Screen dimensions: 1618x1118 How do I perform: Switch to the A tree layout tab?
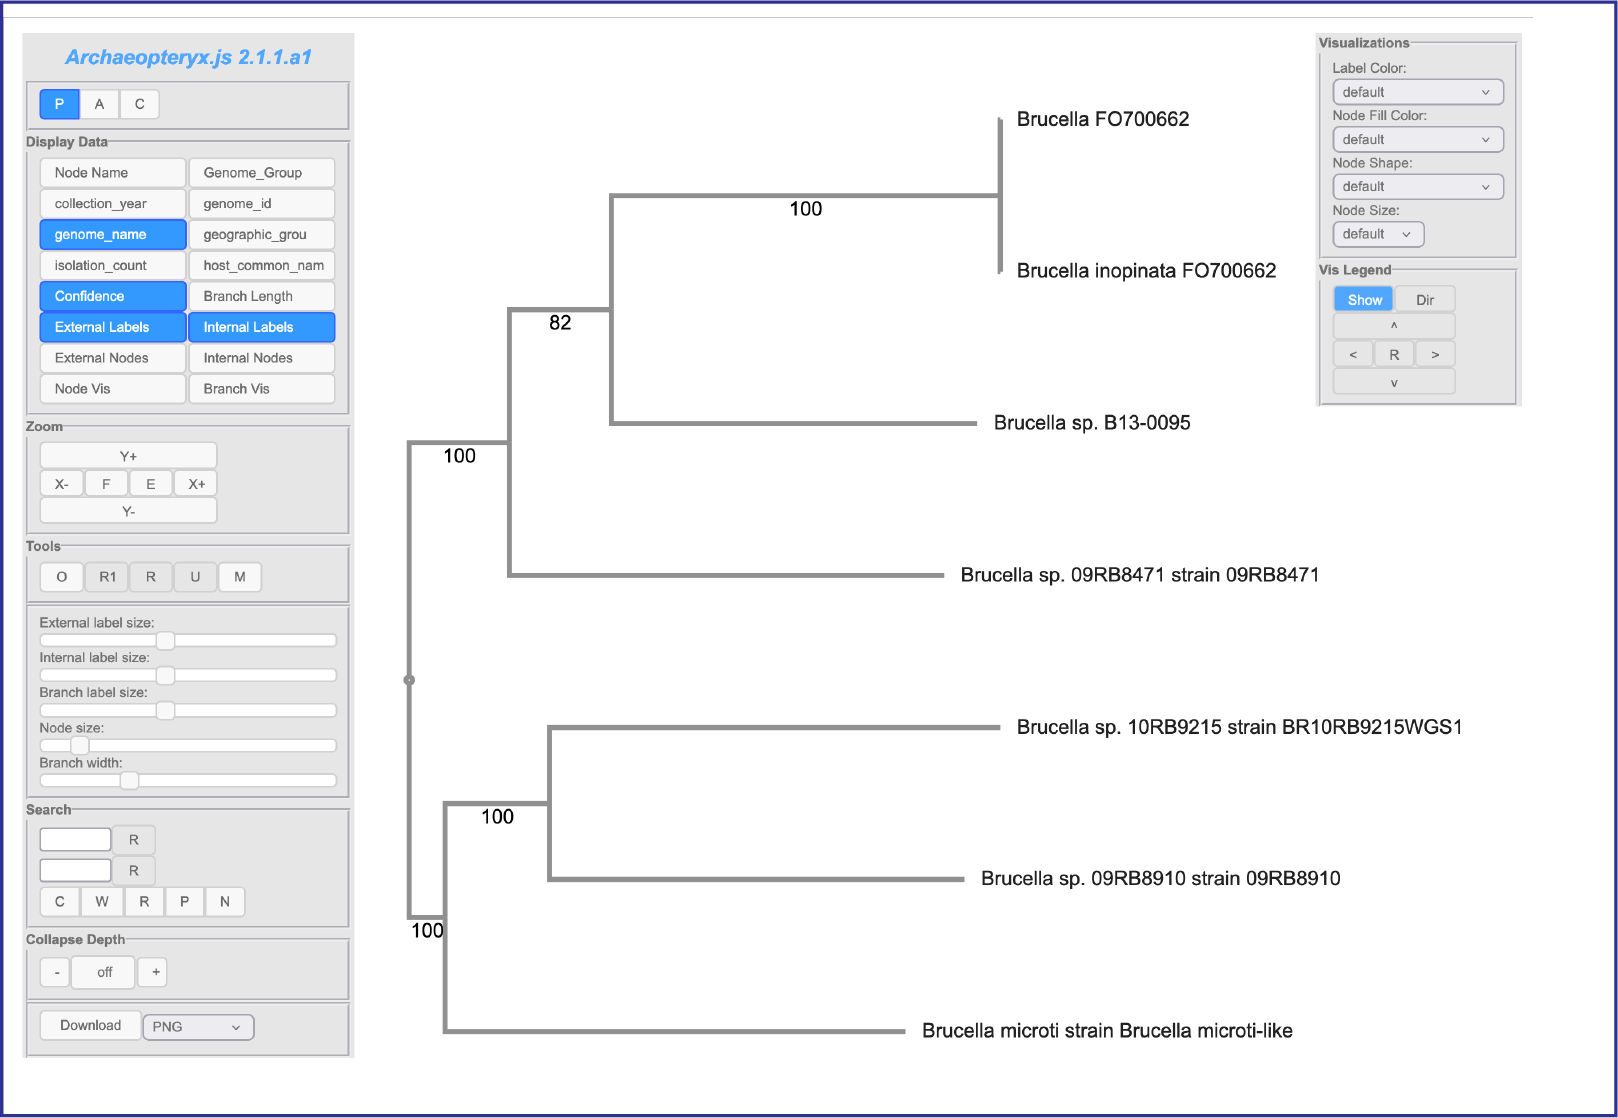click(99, 104)
